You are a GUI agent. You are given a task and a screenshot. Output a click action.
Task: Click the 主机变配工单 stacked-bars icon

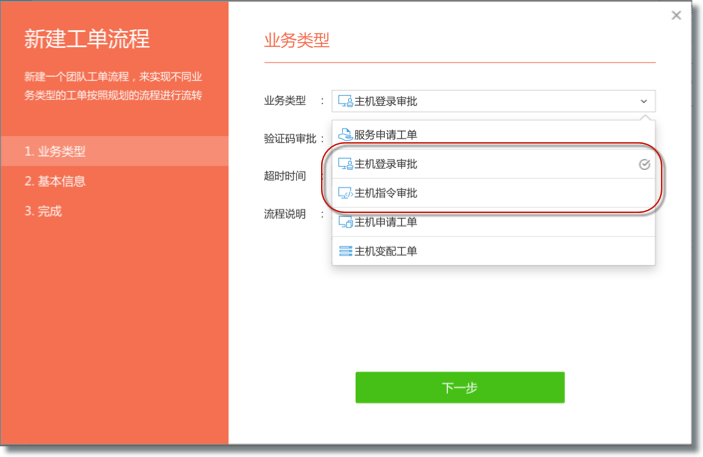[x=345, y=251]
